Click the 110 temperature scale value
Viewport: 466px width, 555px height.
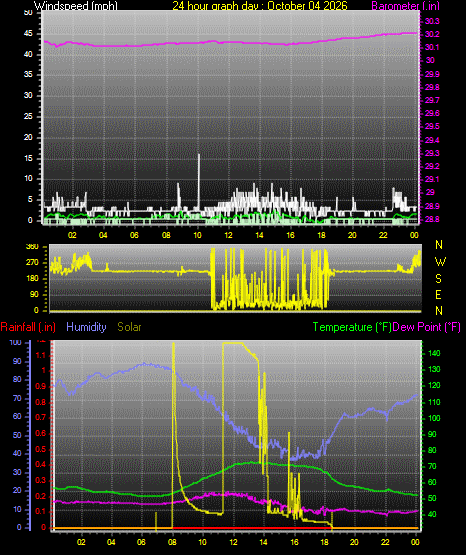pyautogui.click(x=434, y=402)
